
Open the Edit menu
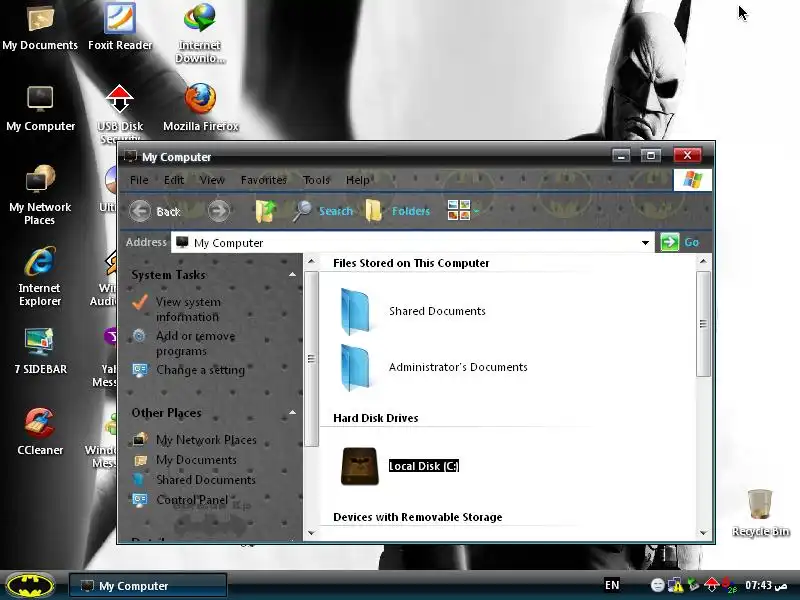[x=174, y=180]
